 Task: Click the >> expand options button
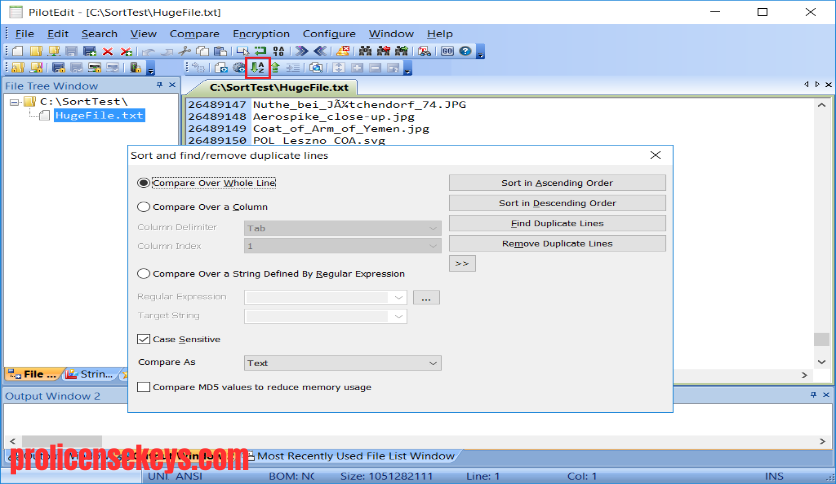(462, 263)
